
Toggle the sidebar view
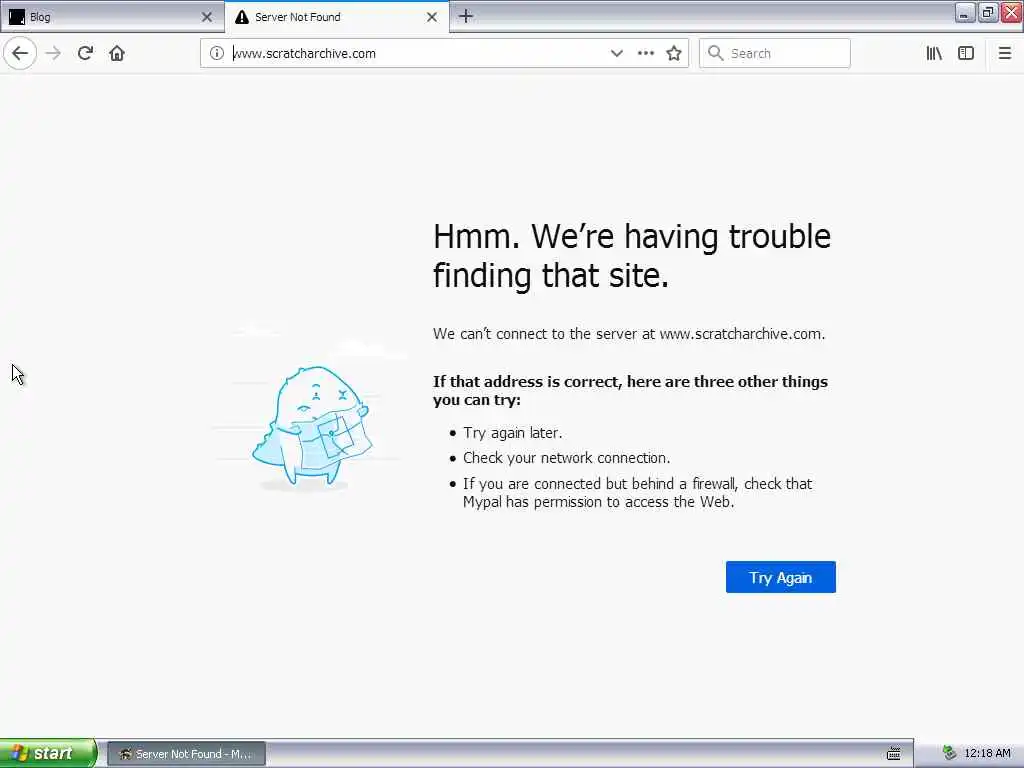click(966, 54)
